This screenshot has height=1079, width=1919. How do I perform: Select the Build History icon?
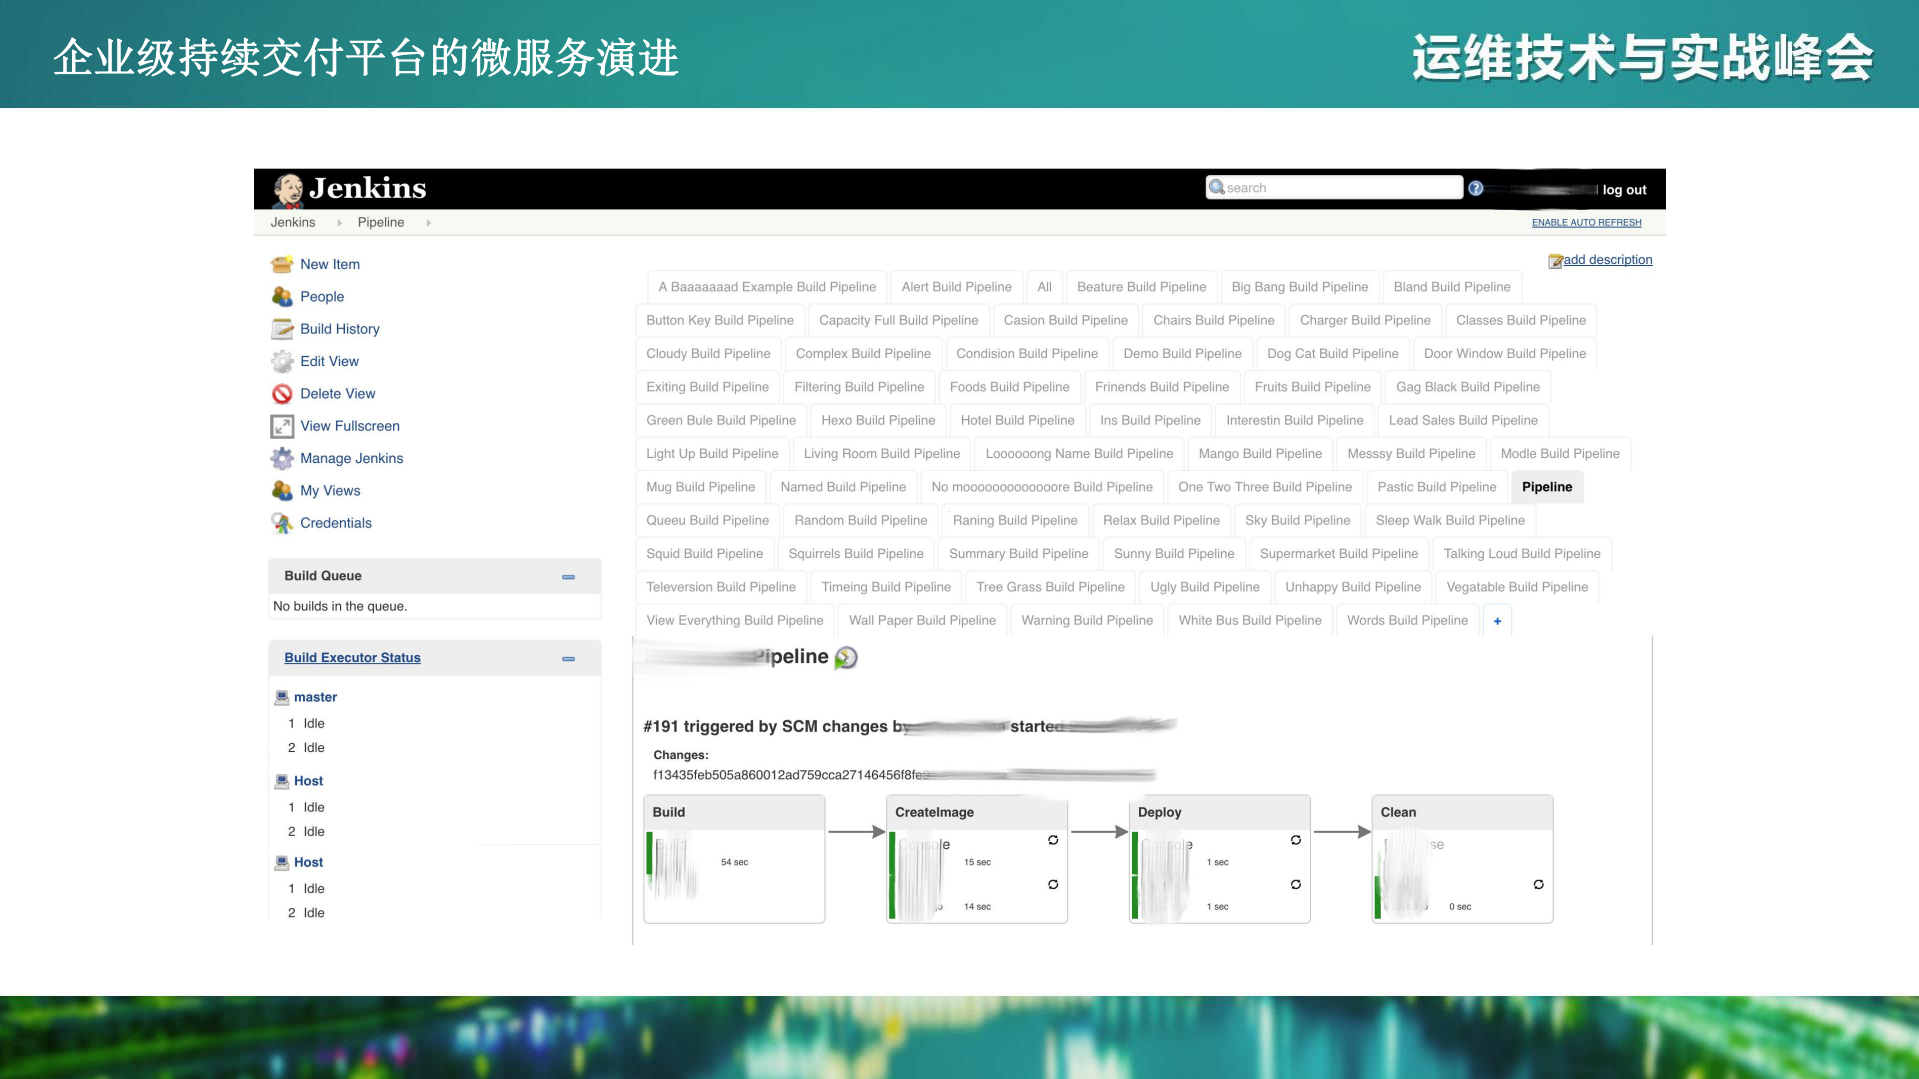[281, 329]
